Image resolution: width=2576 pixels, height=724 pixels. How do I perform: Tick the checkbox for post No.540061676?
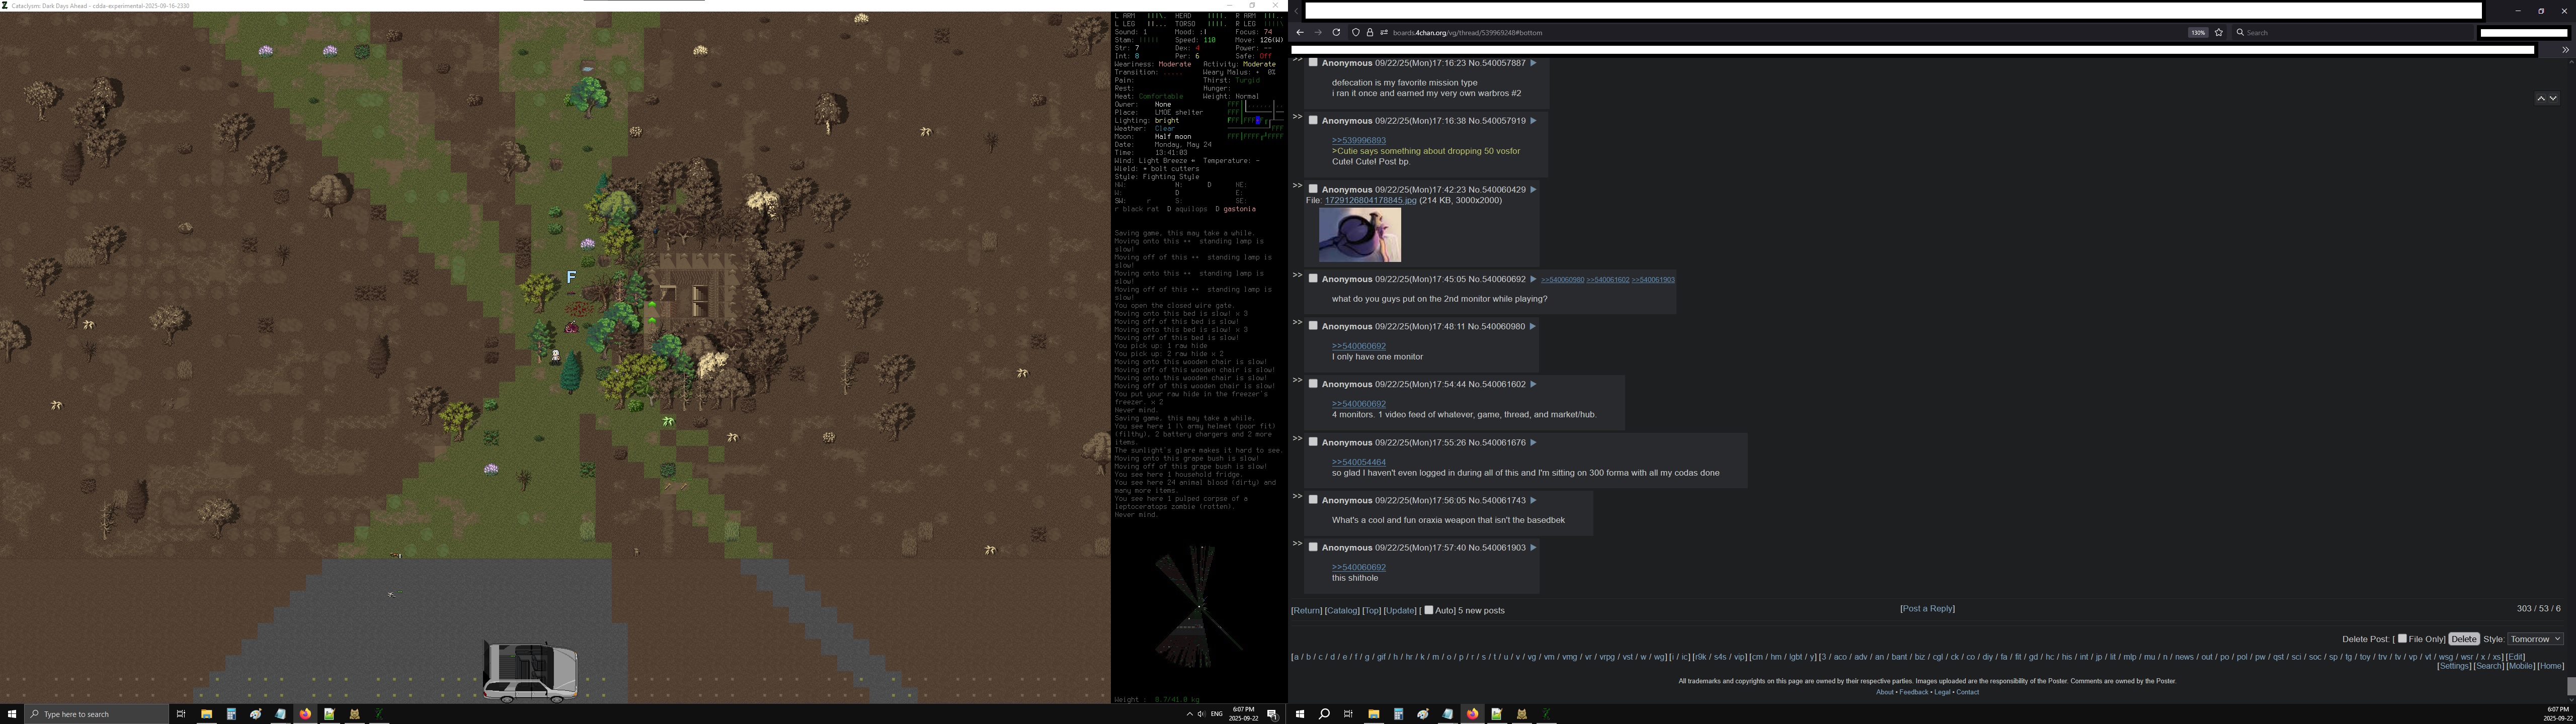[1313, 442]
